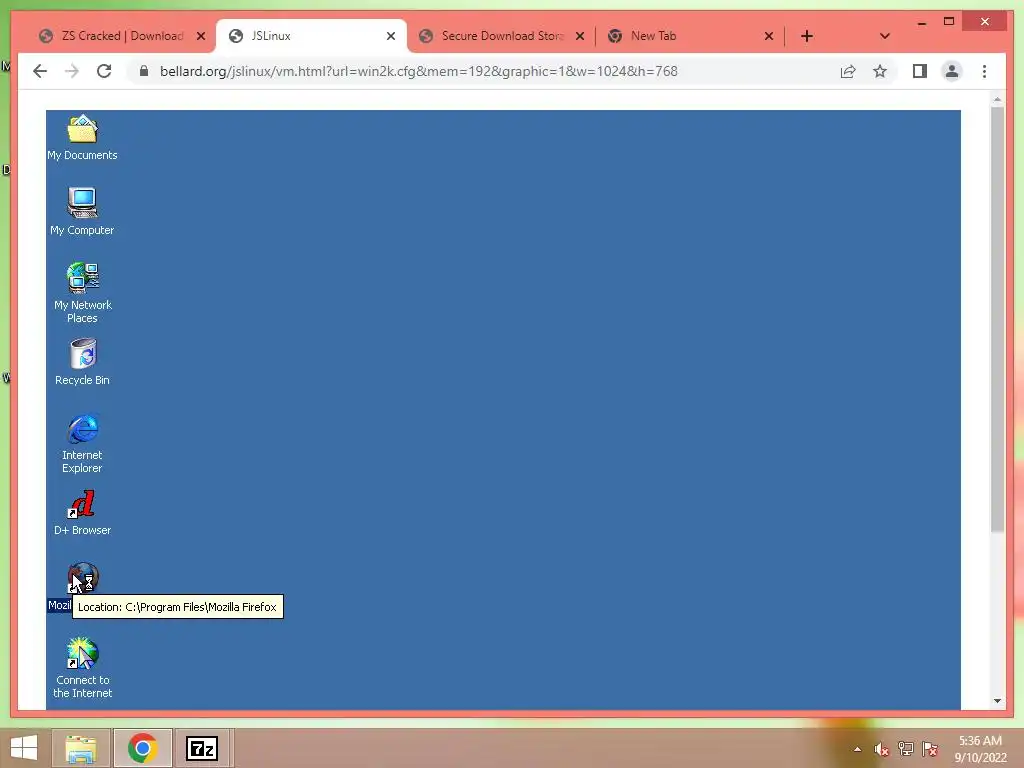The width and height of the screenshot is (1024, 768).
Task: Click the page vertical scrollbar thumb
Action: (997, 319)
